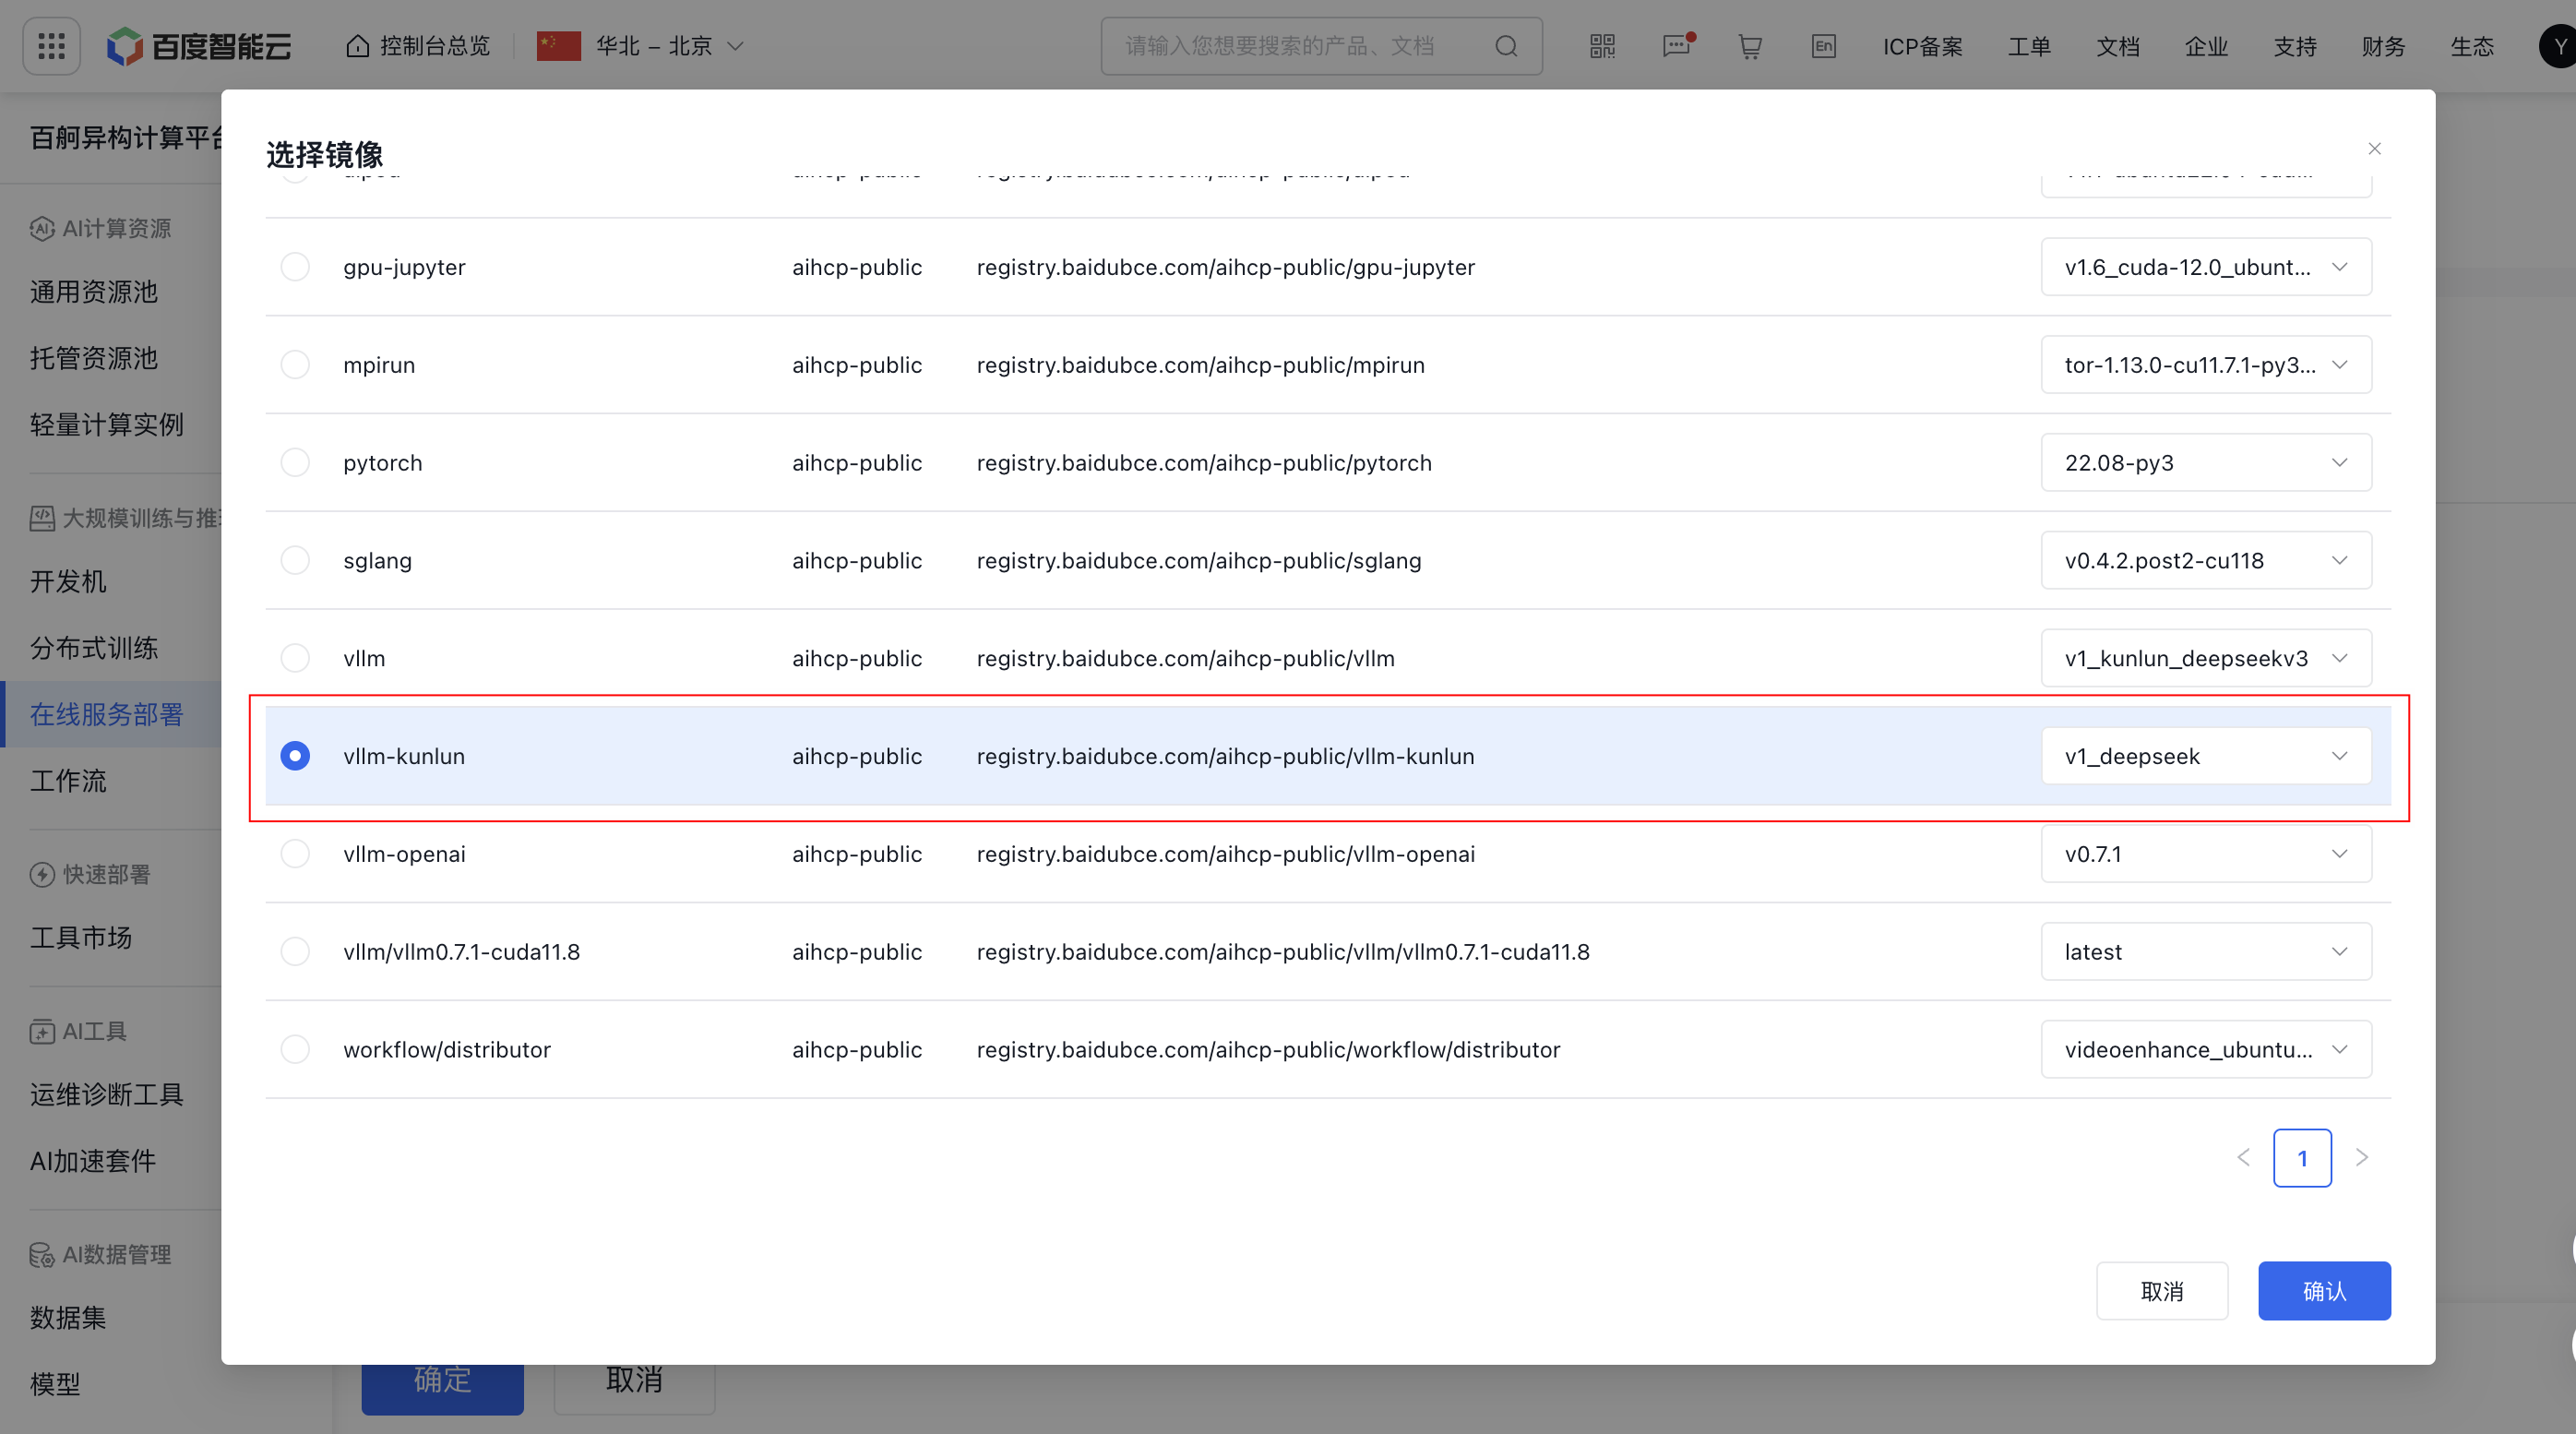Click registry path for vllm-kunlun
The height and width of the screenshot is (1434, 2576).
pyautogui.click(x=1225, y=756)
